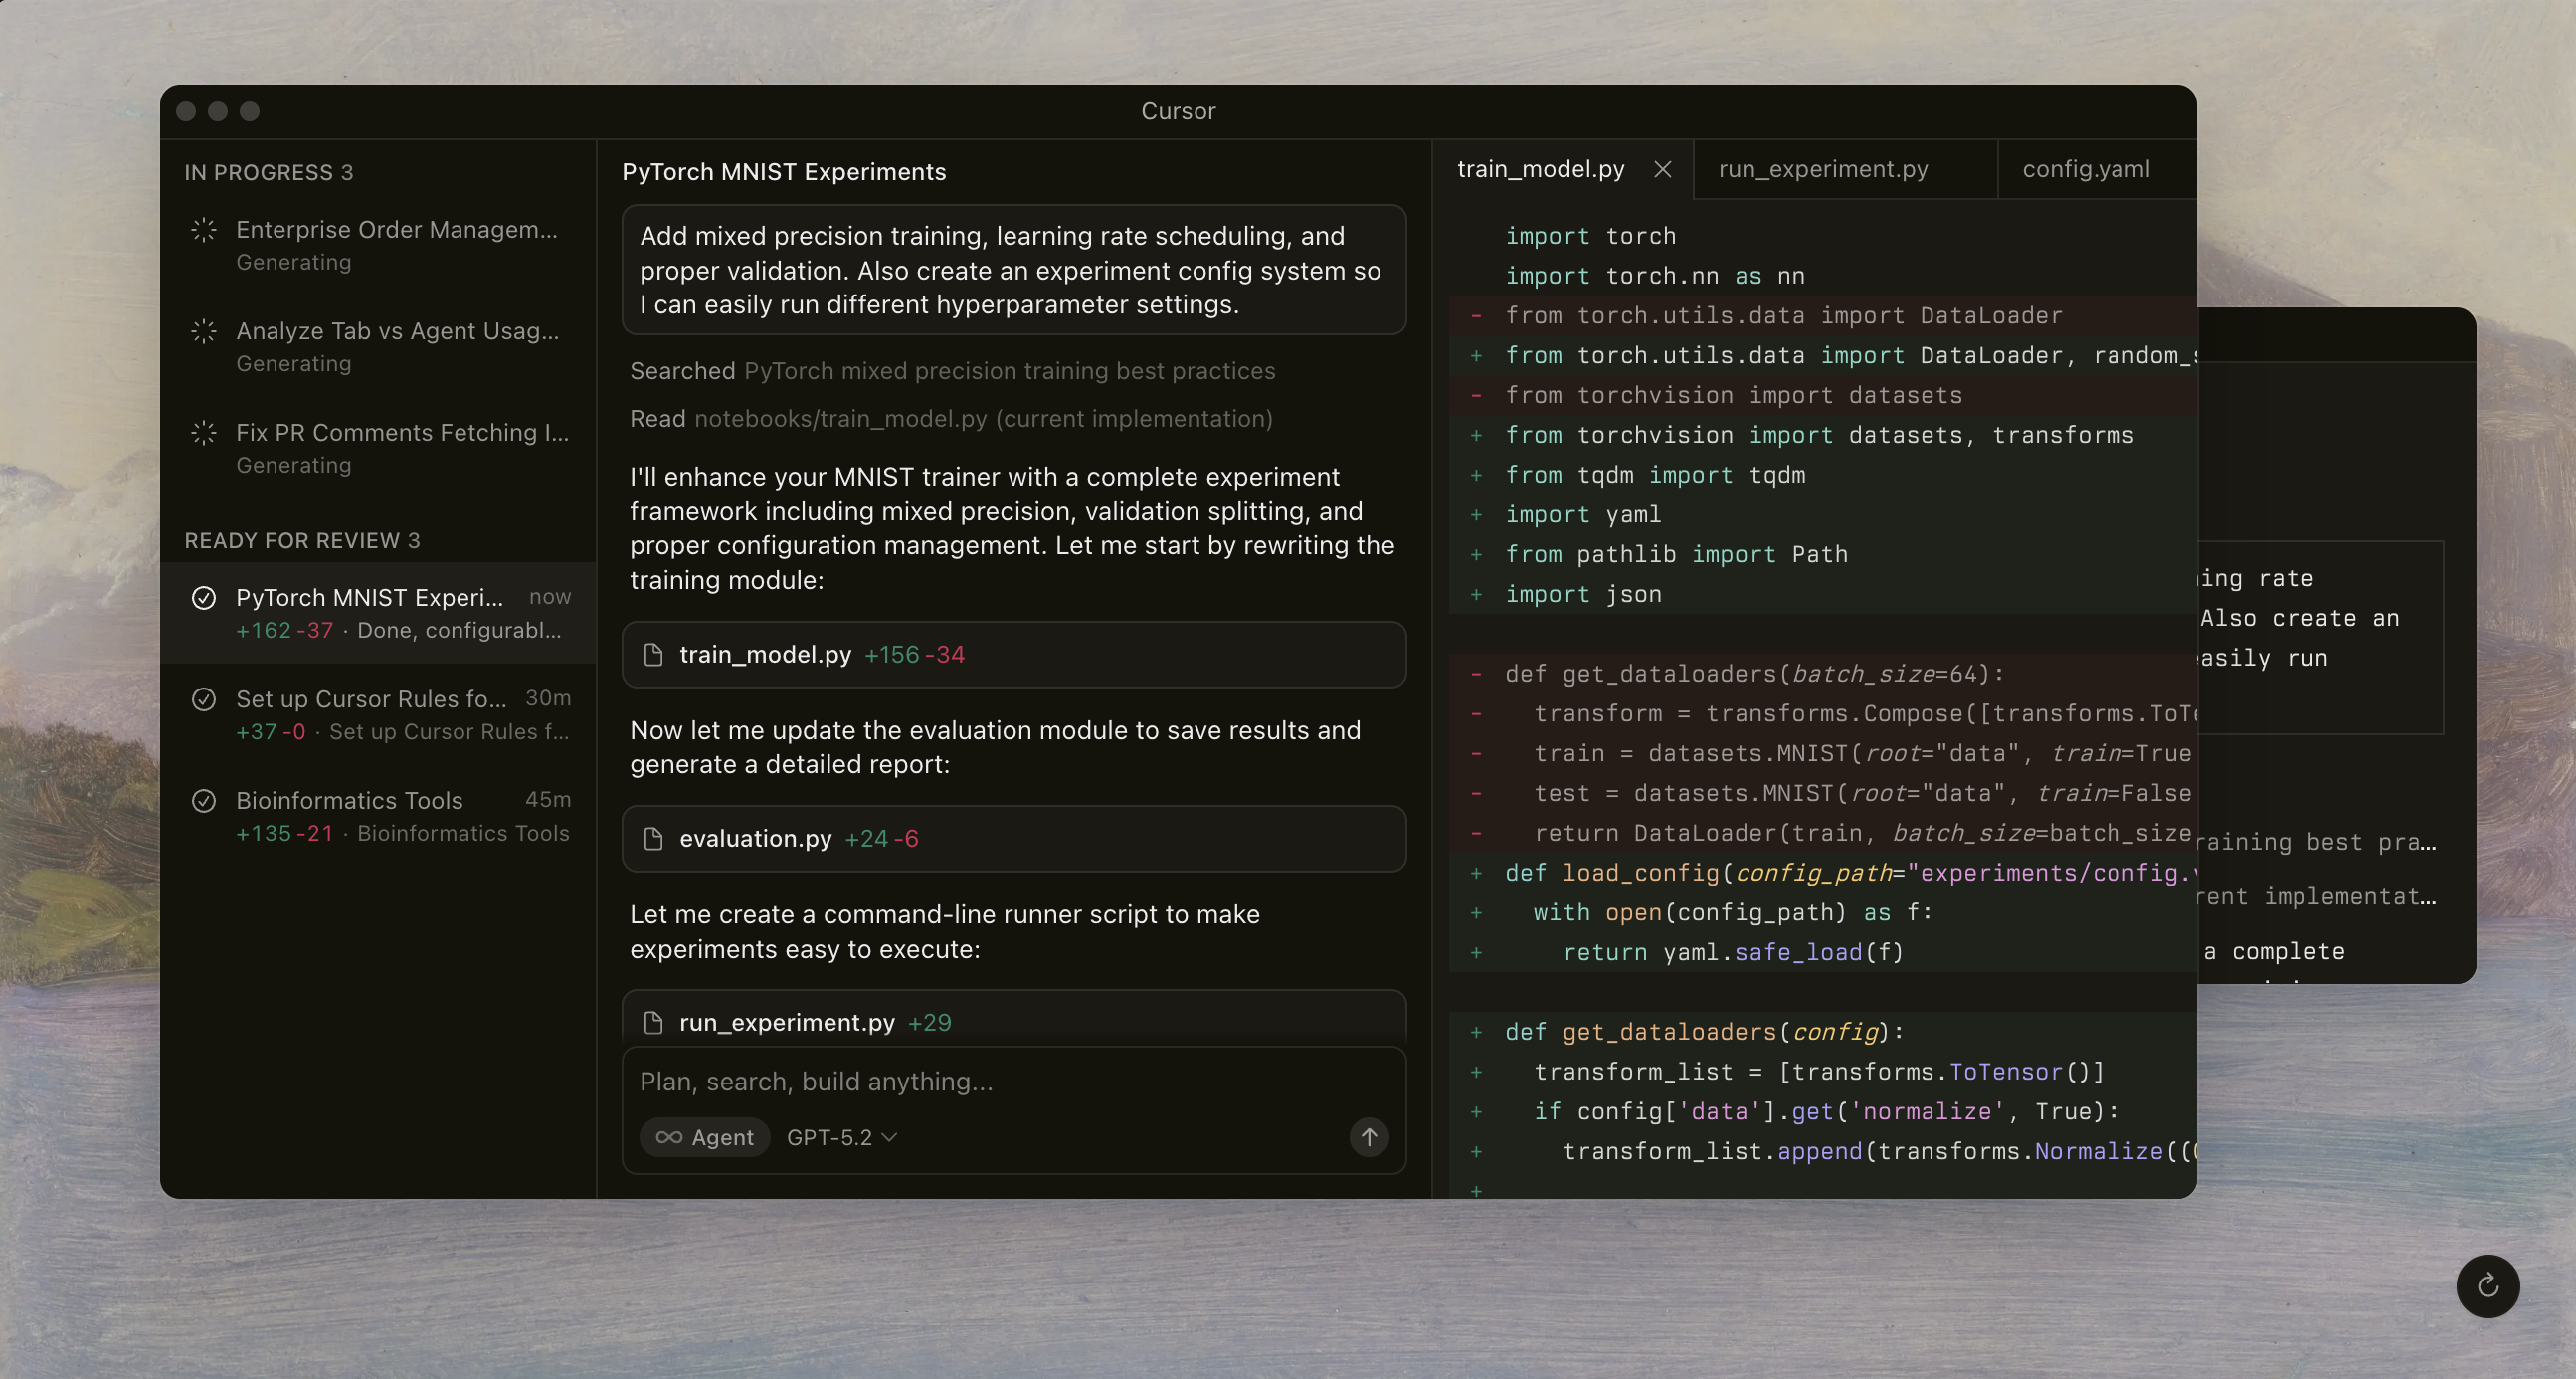Click spinner icon for Fix PR Comments task
The image size is (2576, 1379).
coord(203,433)
